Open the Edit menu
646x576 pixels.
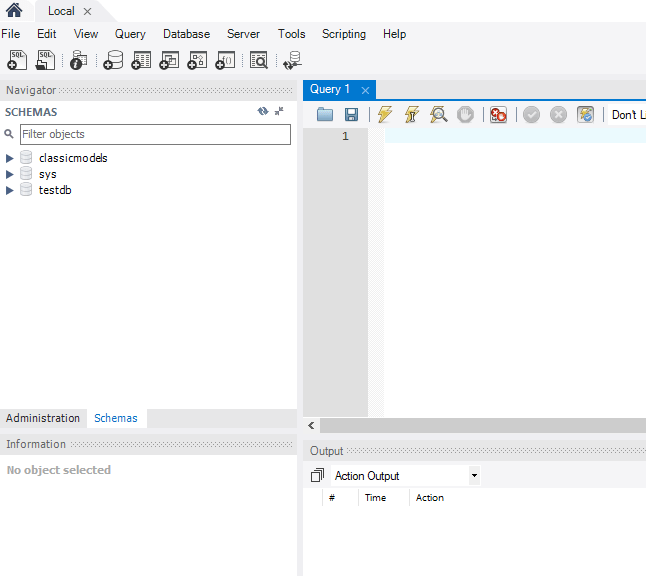coord(47,34)
